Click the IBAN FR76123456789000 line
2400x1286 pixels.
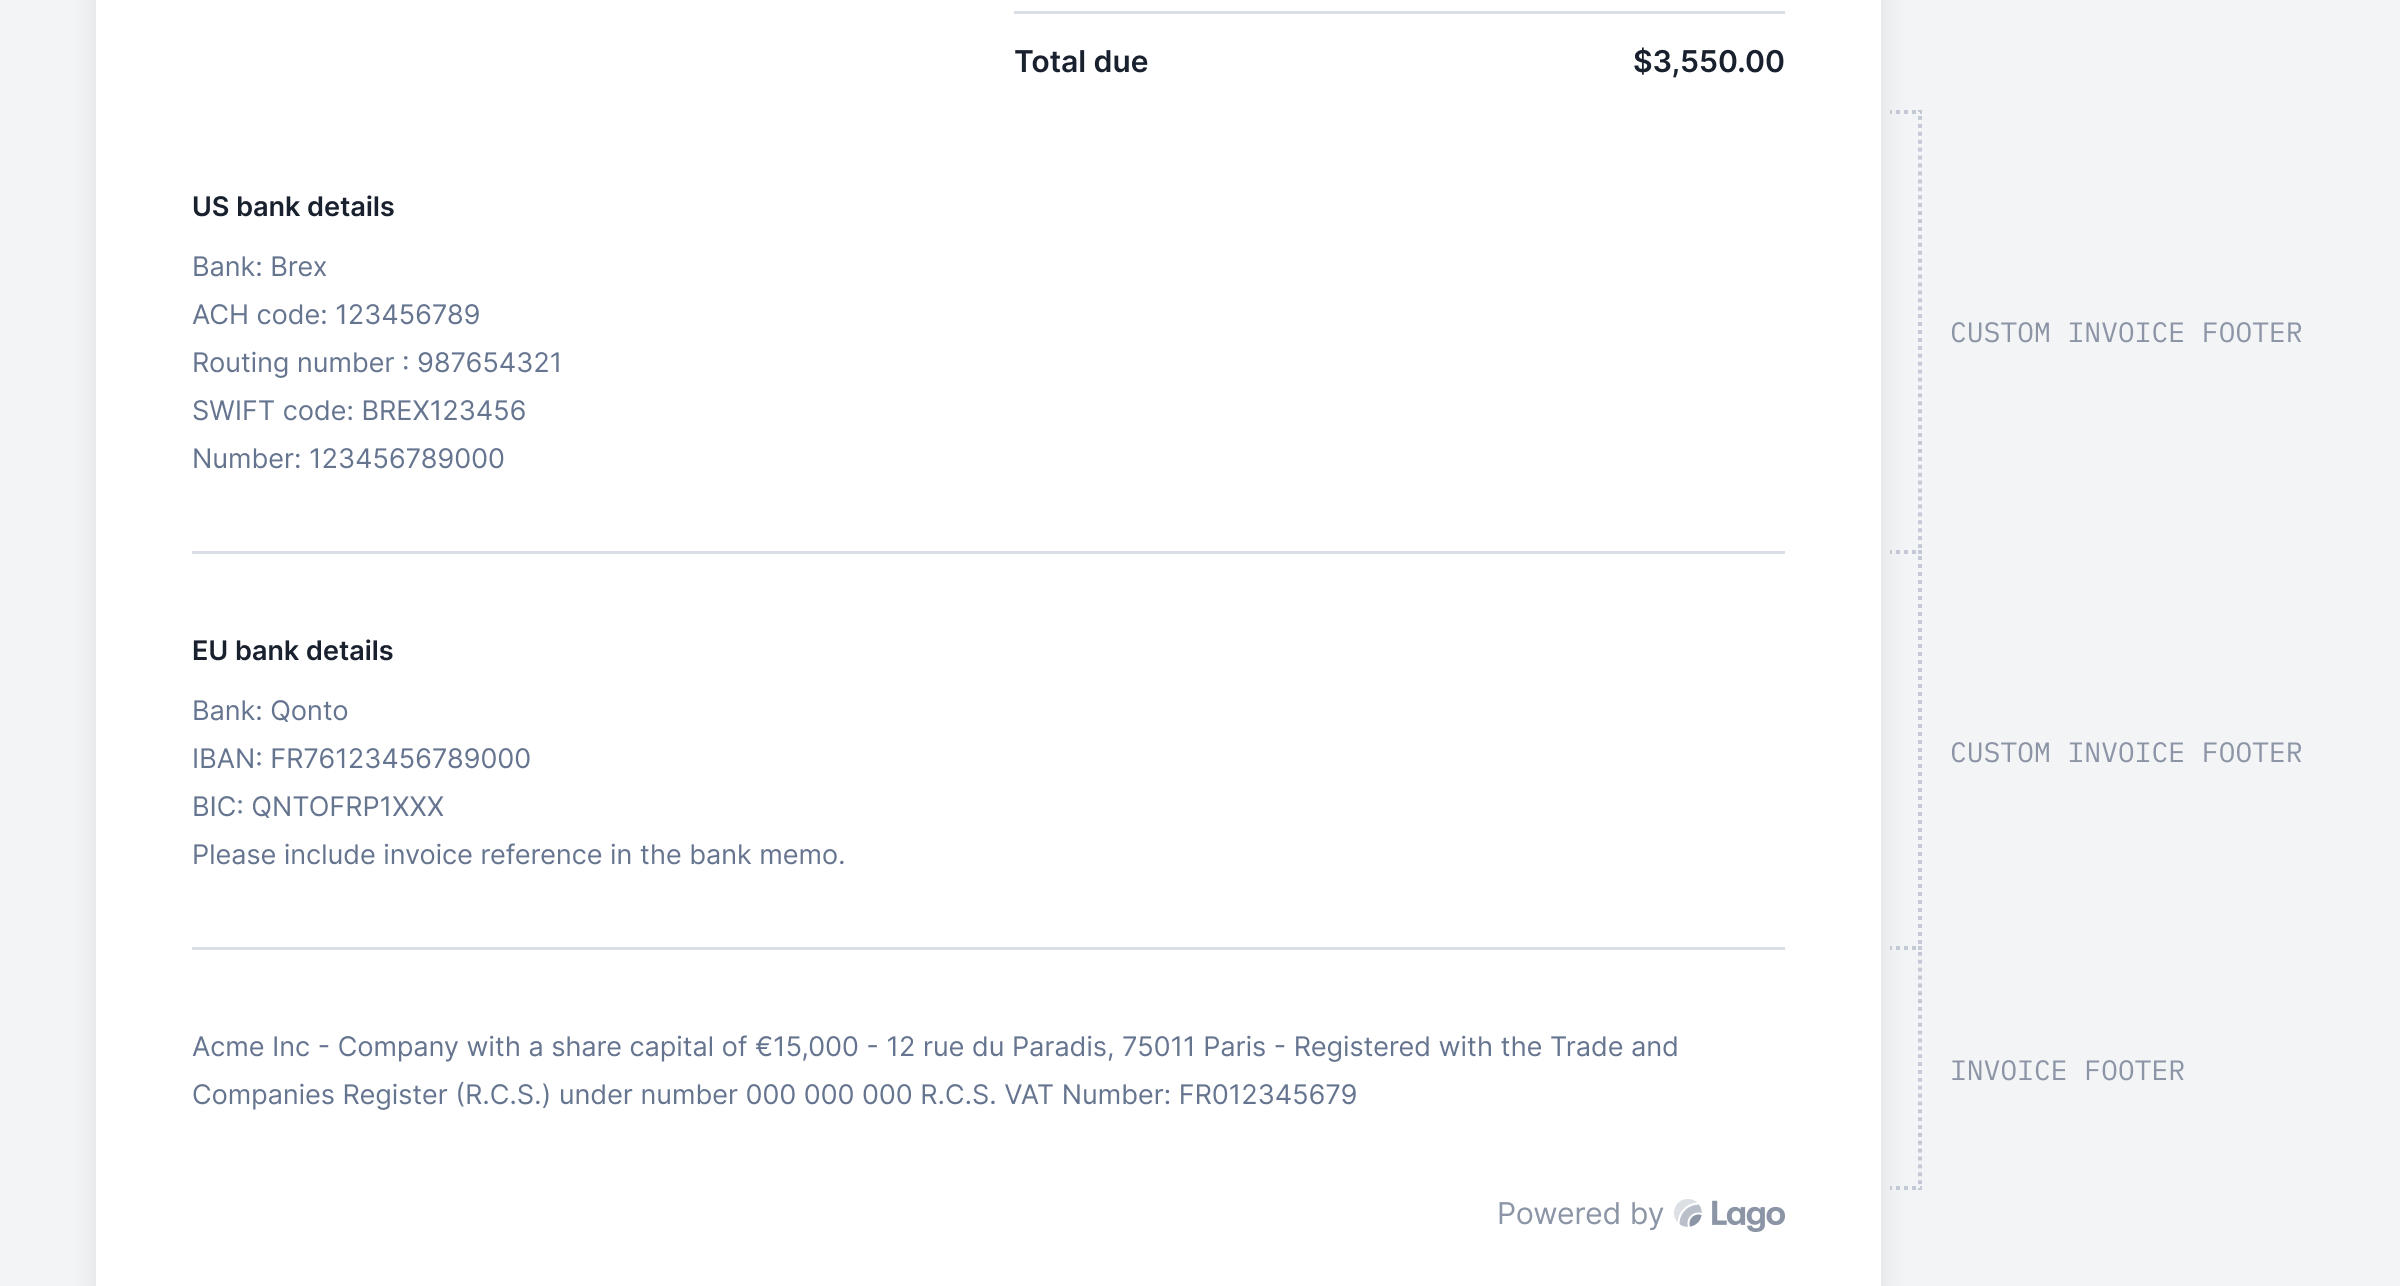coord(361,759)
